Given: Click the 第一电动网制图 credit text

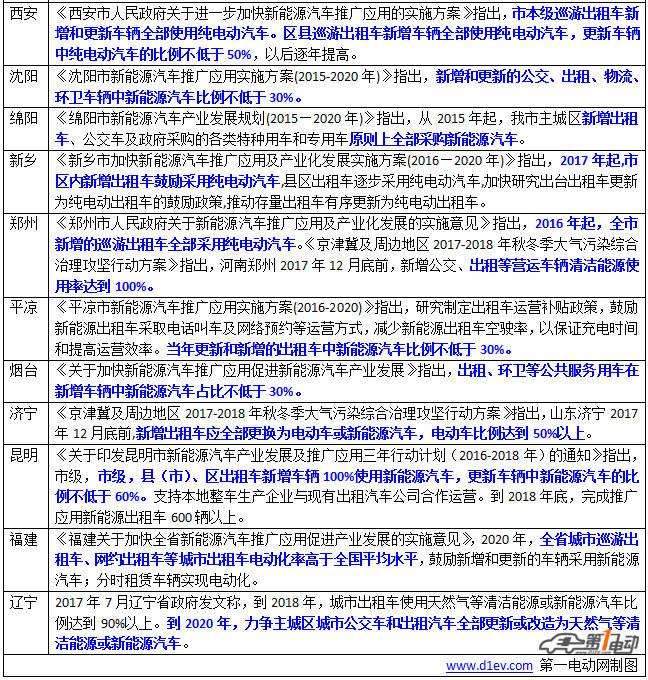Looking at the screenshot, I should (x=589, y=665).
